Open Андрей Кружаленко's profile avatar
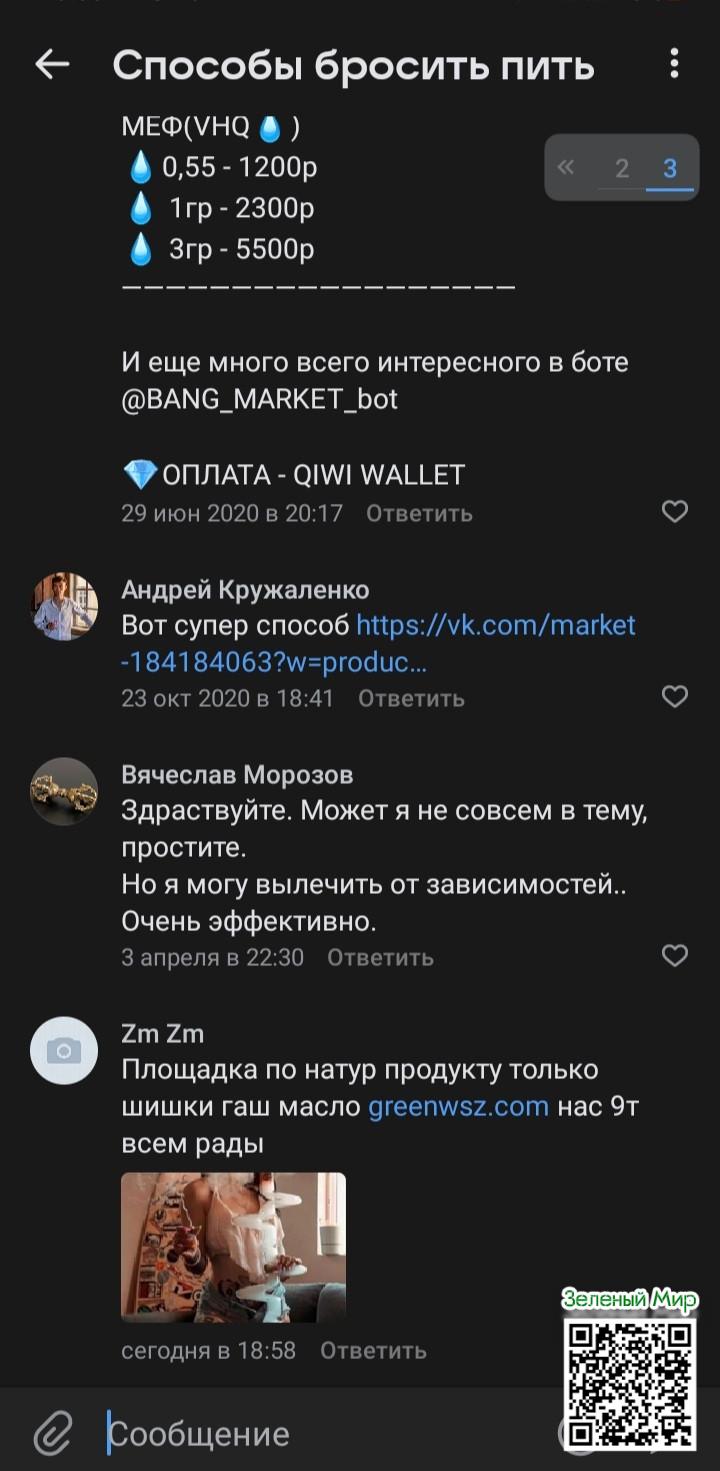Image resolution: width=720 pixels, height=1471 pixels. pos(64,606)
